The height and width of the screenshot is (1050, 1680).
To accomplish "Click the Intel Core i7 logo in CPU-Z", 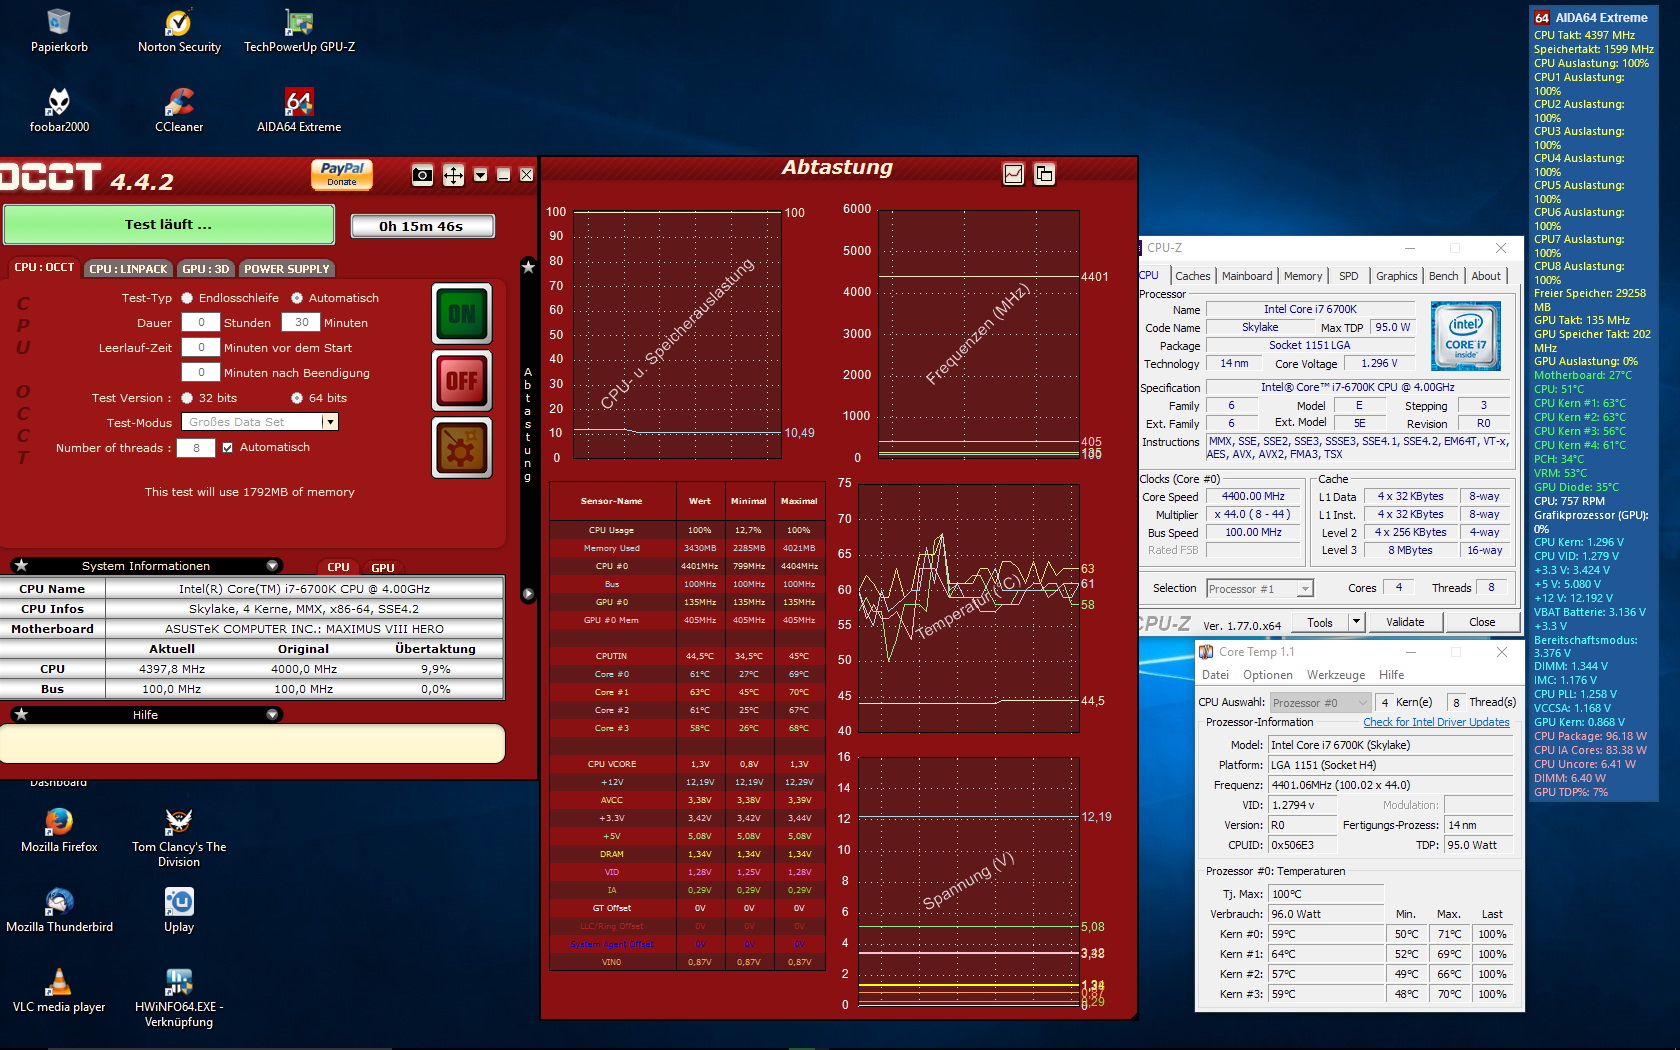I will click(x=1466, y=336).
